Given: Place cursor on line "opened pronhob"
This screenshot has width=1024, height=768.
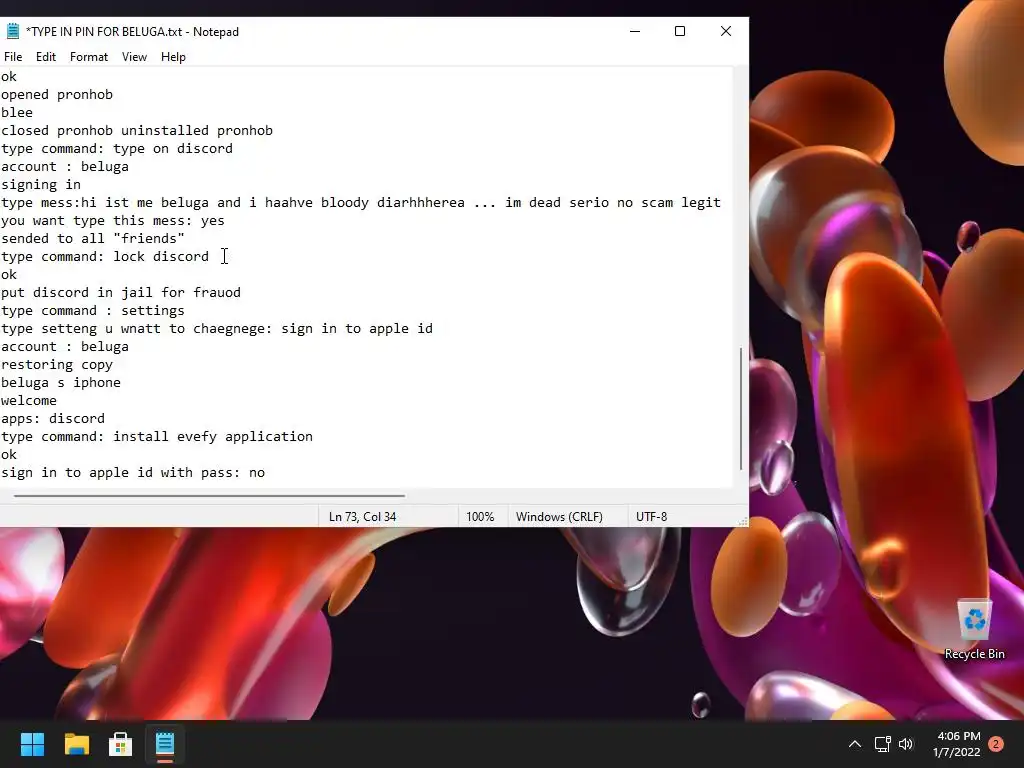Looking at the screenshot, I should pyautogui.click(x=57, y=95).
